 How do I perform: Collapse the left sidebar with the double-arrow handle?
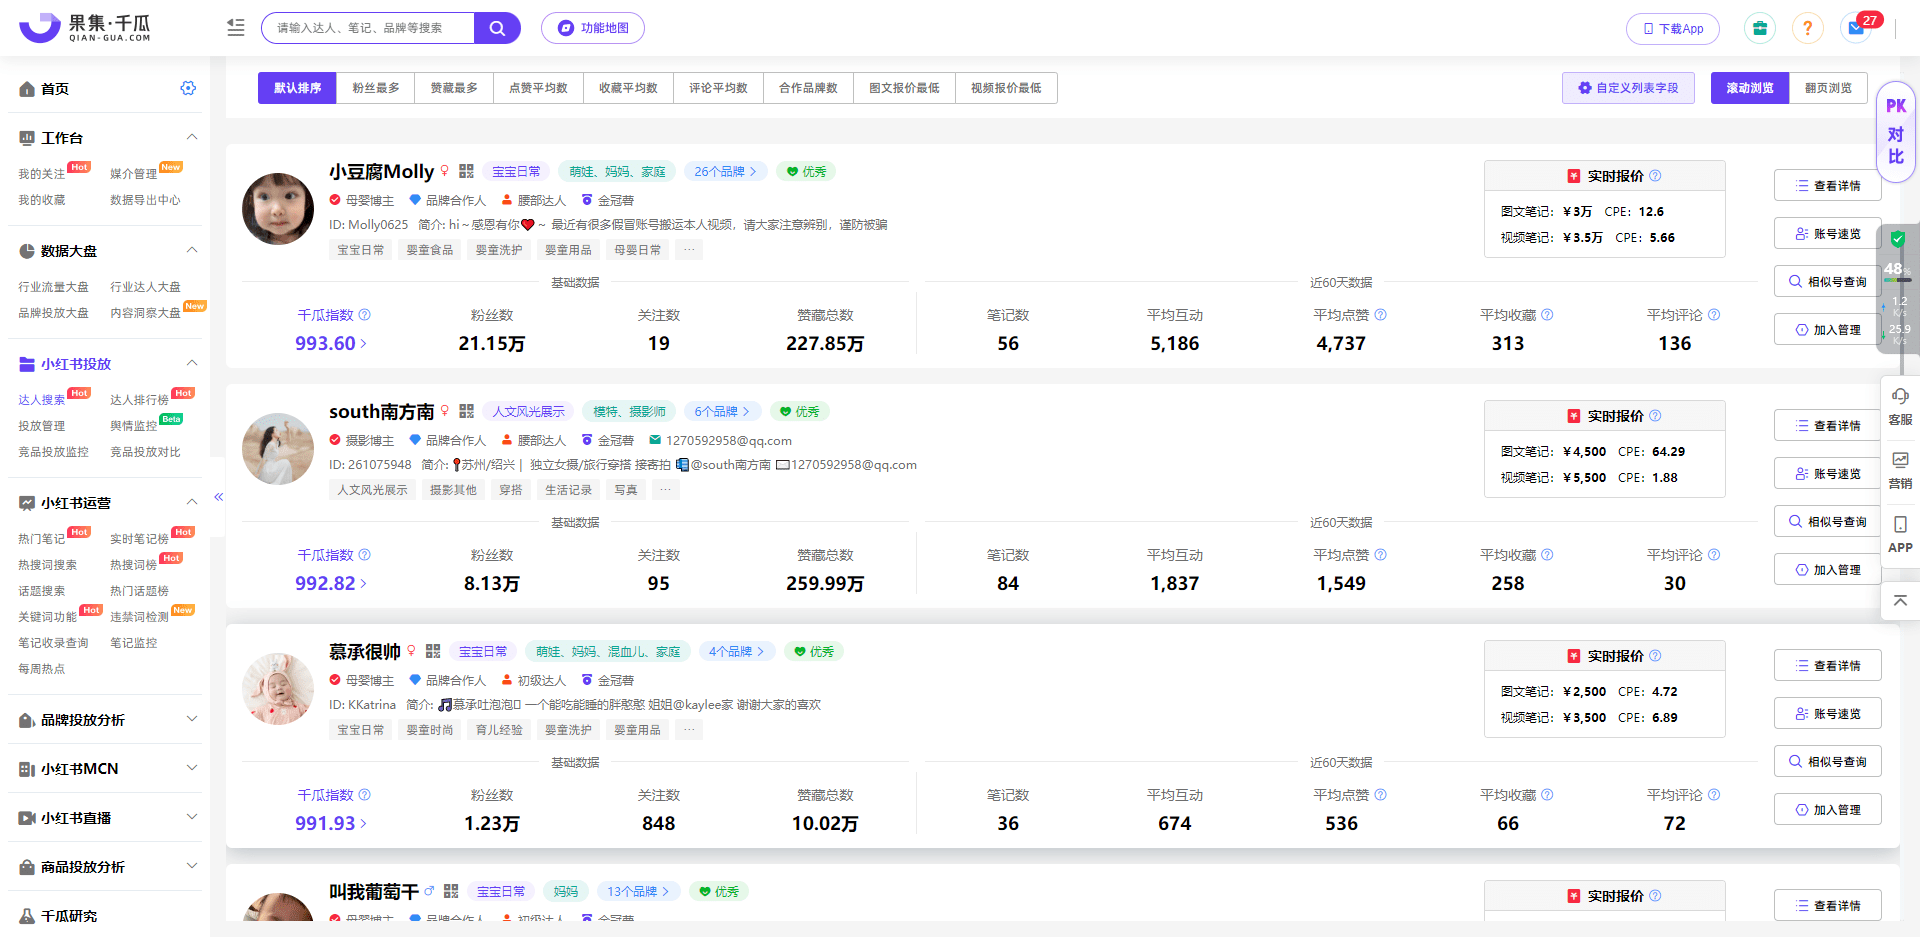tap(218, 496)
